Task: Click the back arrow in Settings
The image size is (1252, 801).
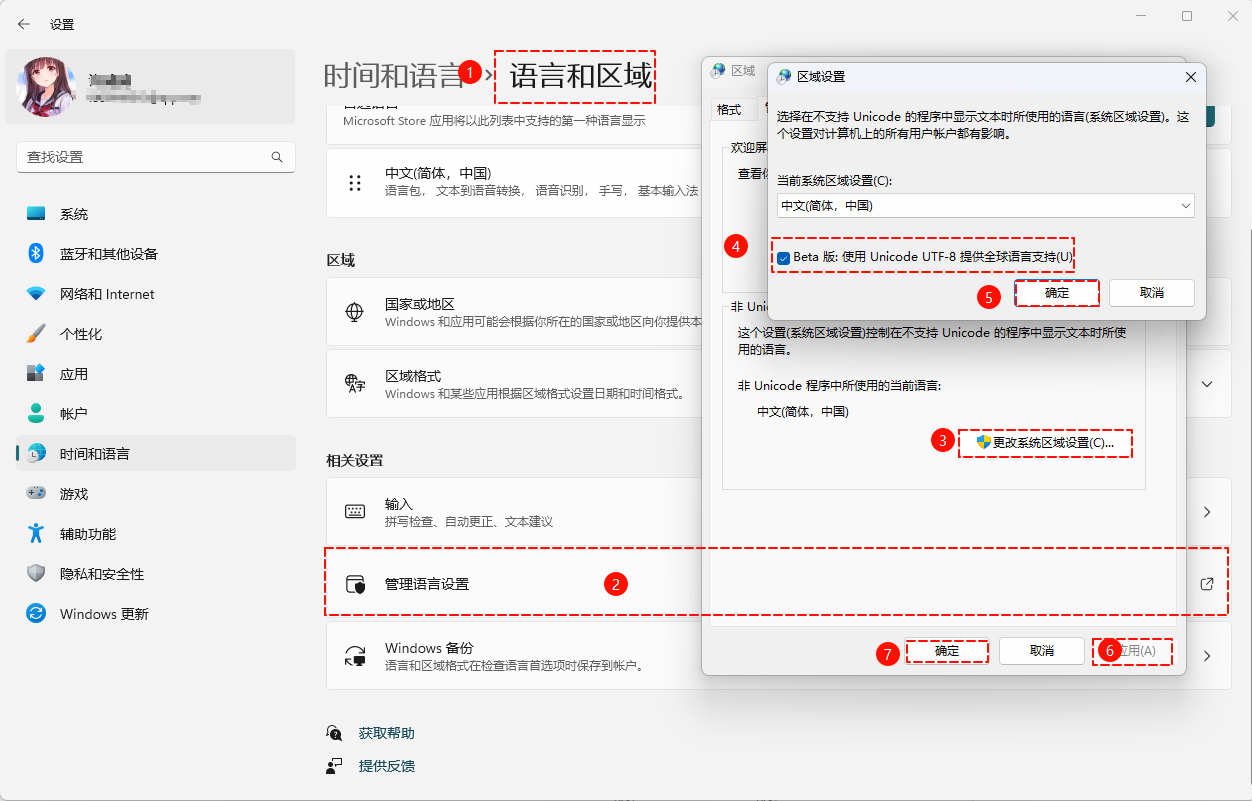Action: (x=23, y=24)
